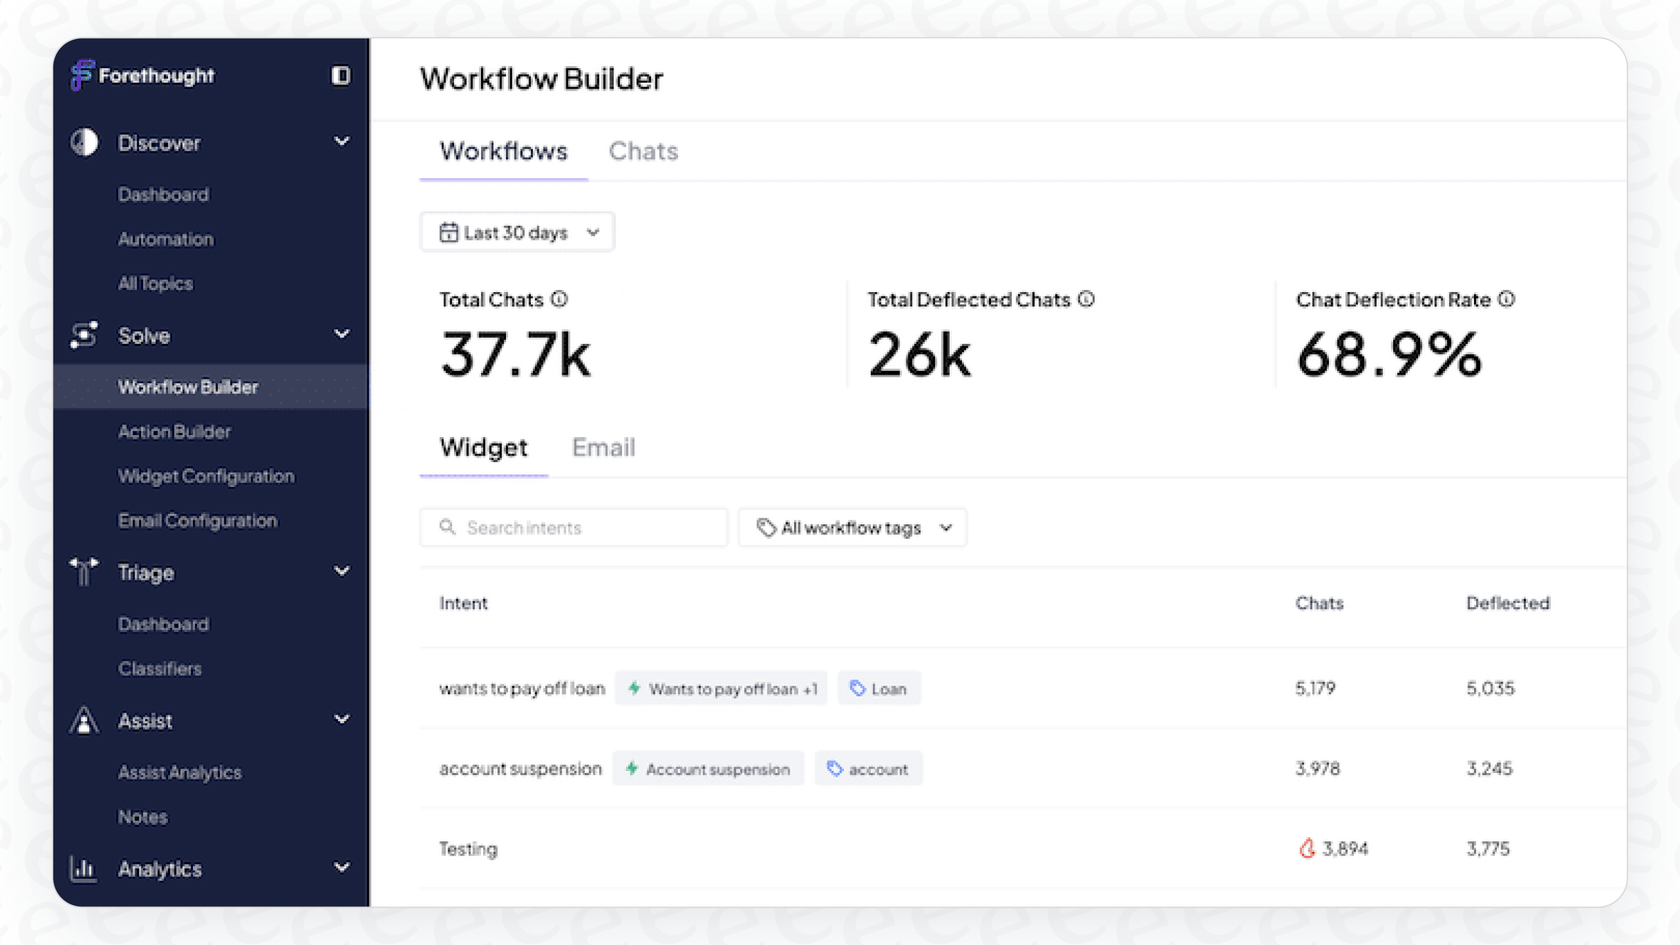
Task: Open the Last 30 days dropdown
Action: point(517,231)
